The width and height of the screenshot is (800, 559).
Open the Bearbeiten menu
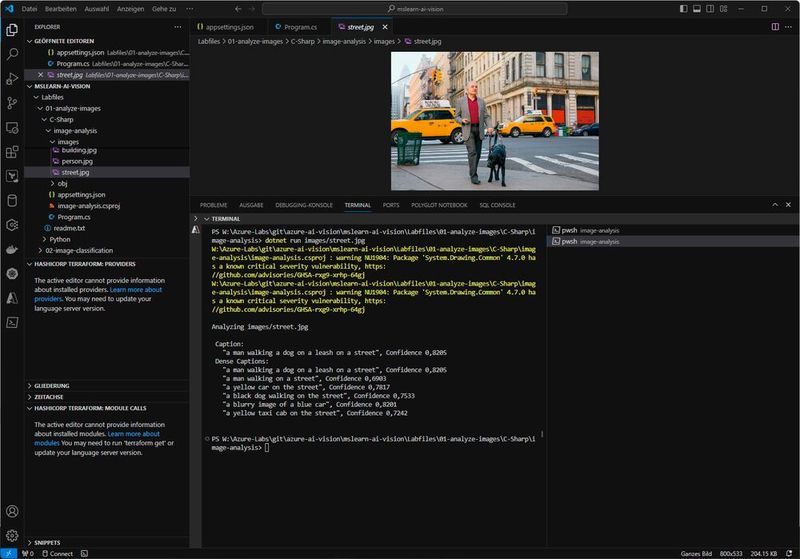(x=62, y=9)
